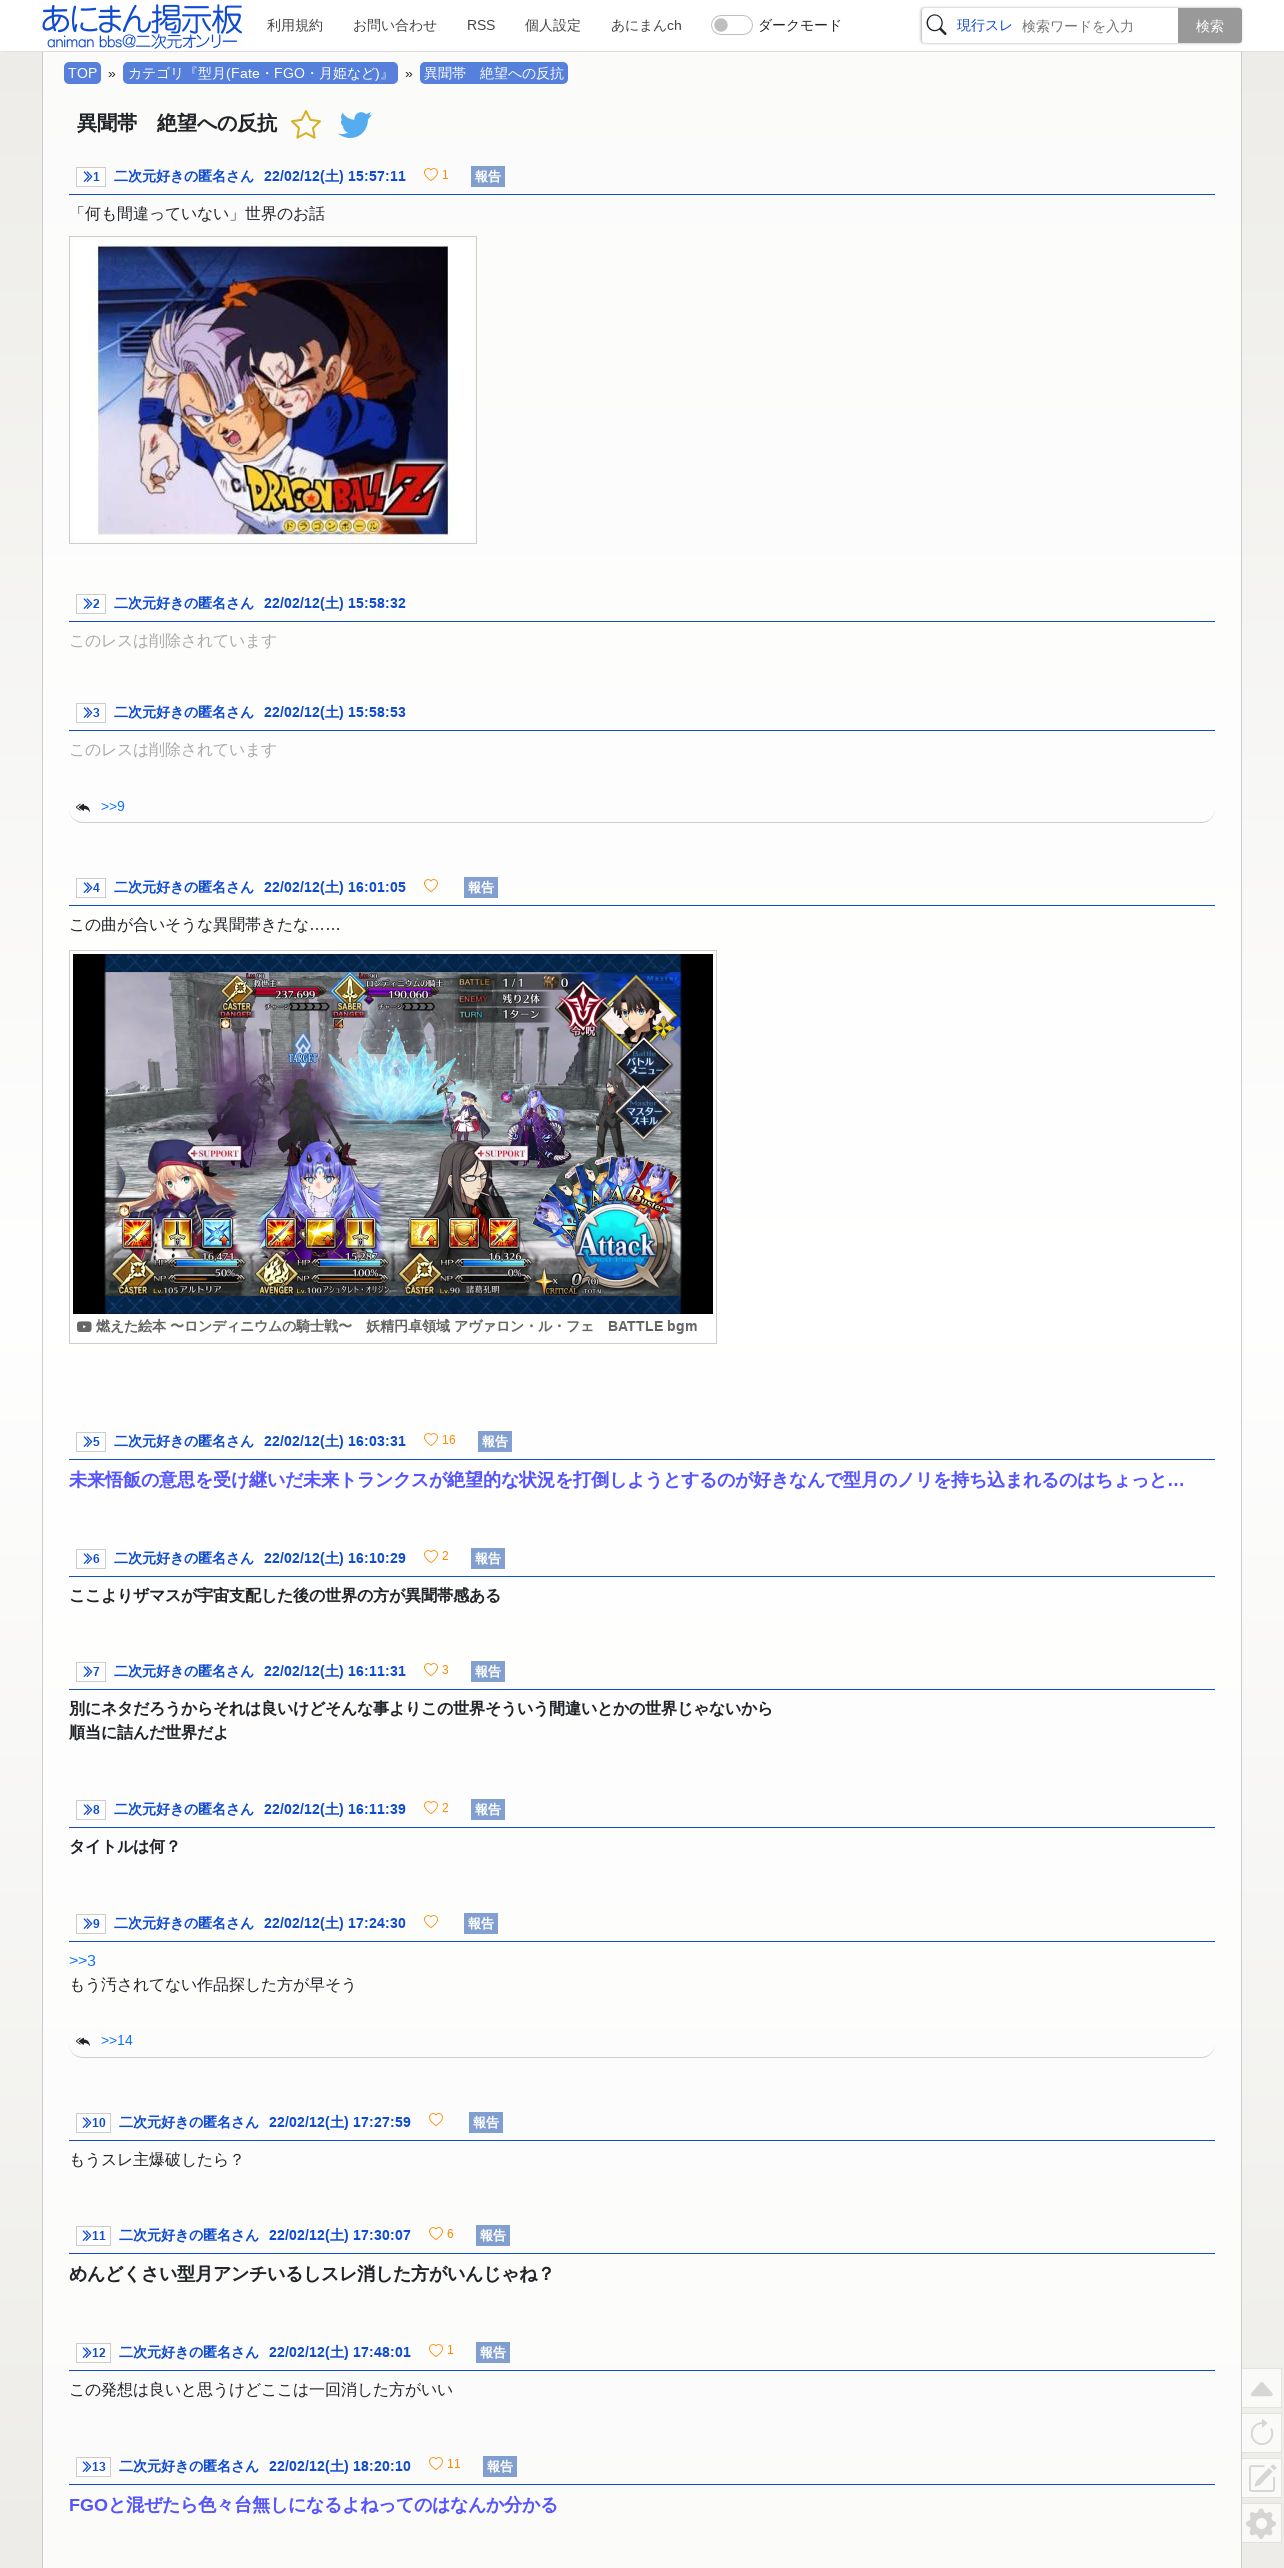Click post number >>3 anchor

click(91, 713)
